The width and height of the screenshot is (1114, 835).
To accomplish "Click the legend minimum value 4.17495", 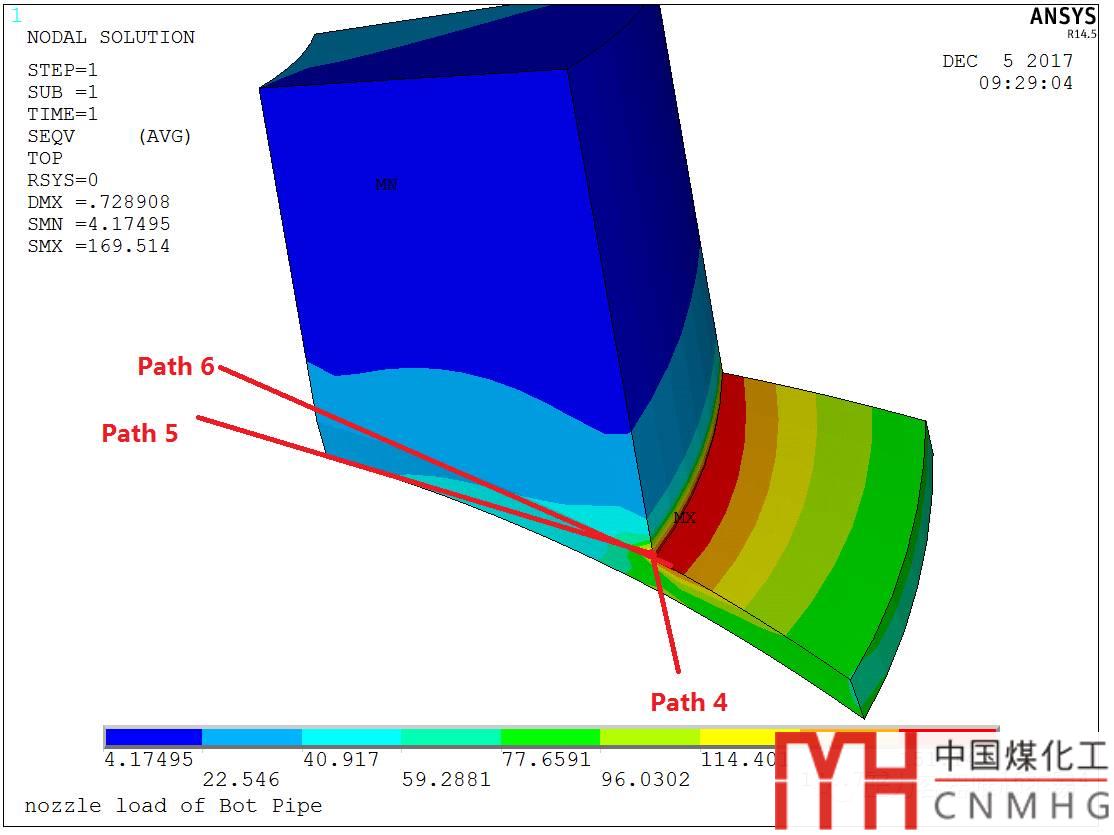I will coord(149,760).
